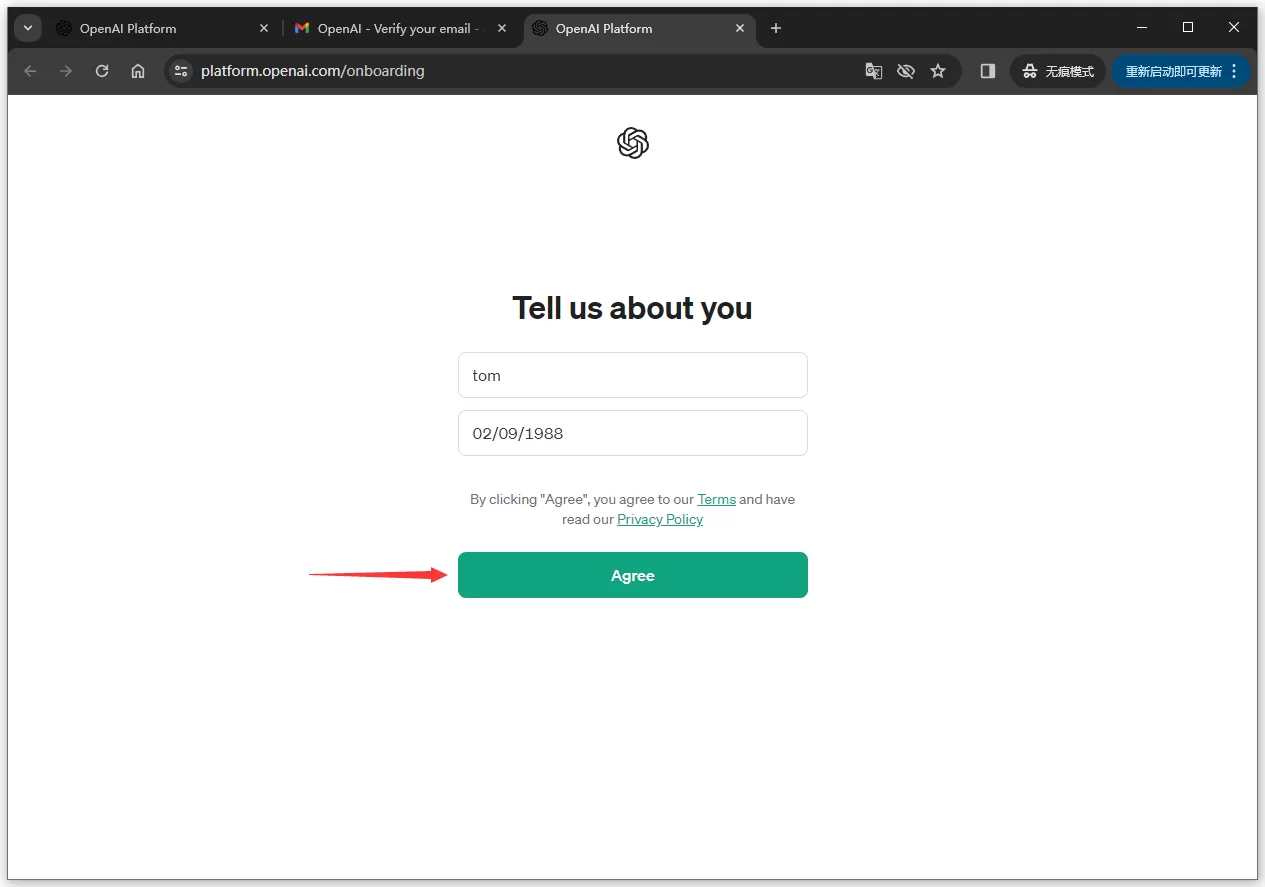
Task: Click the address bar URL platform.openai.com/onboarding
Action: point(312,71)
